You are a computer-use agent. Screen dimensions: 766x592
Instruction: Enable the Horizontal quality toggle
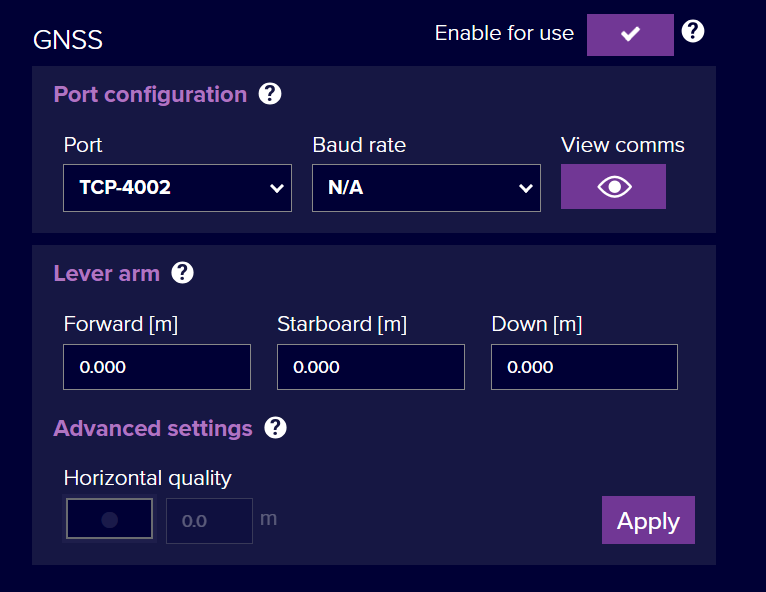point(109,519)
